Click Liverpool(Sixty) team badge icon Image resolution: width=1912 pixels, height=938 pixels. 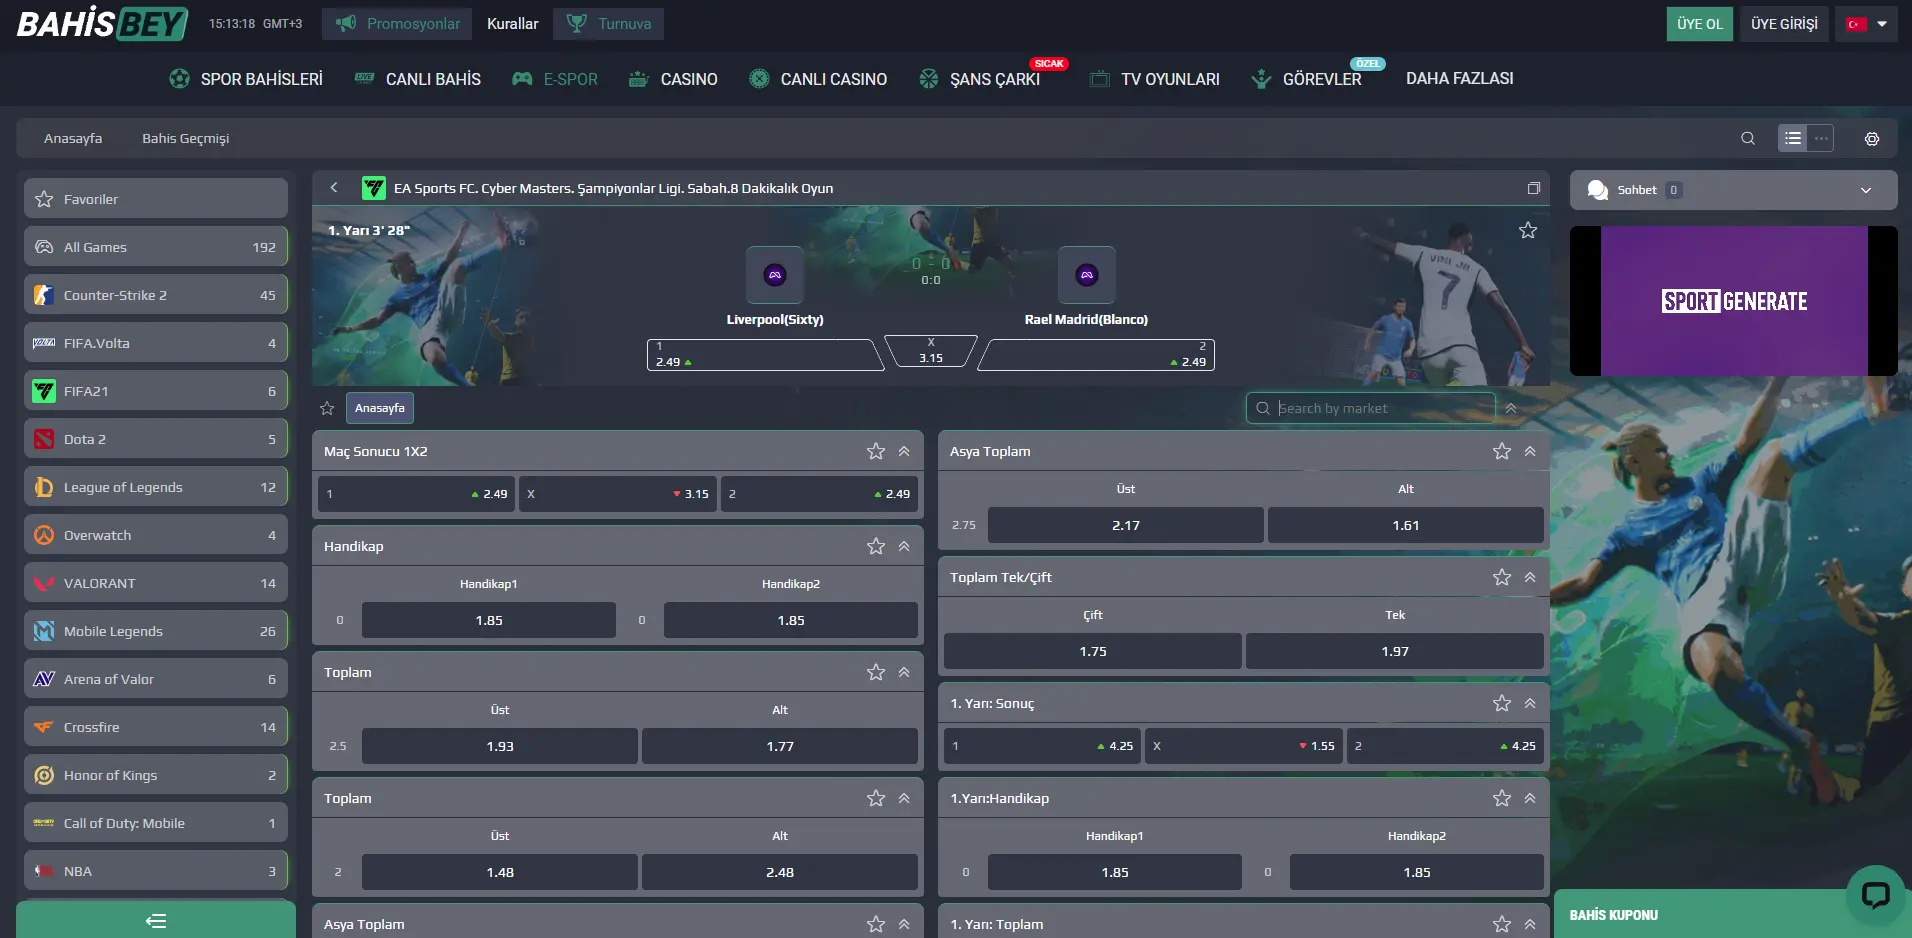[775, 275]
